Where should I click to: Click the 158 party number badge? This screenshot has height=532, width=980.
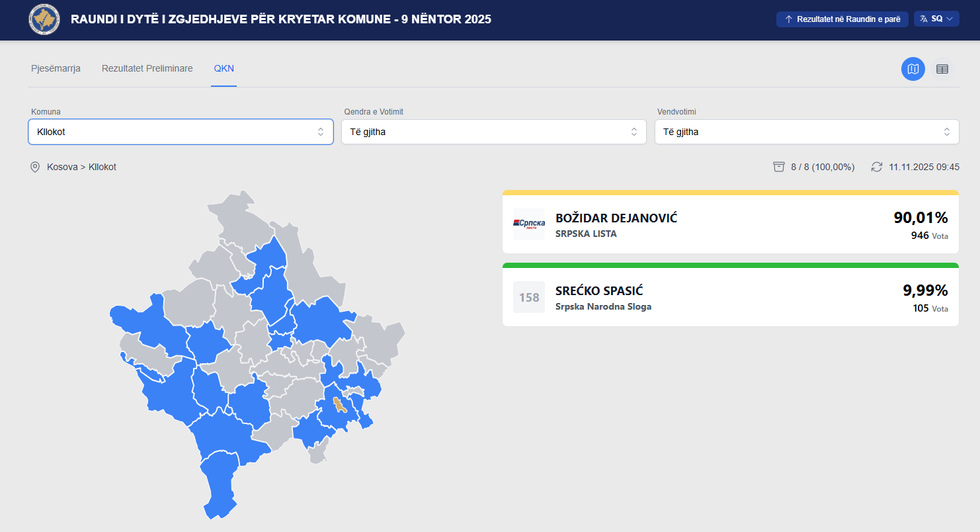click(529, 297)
